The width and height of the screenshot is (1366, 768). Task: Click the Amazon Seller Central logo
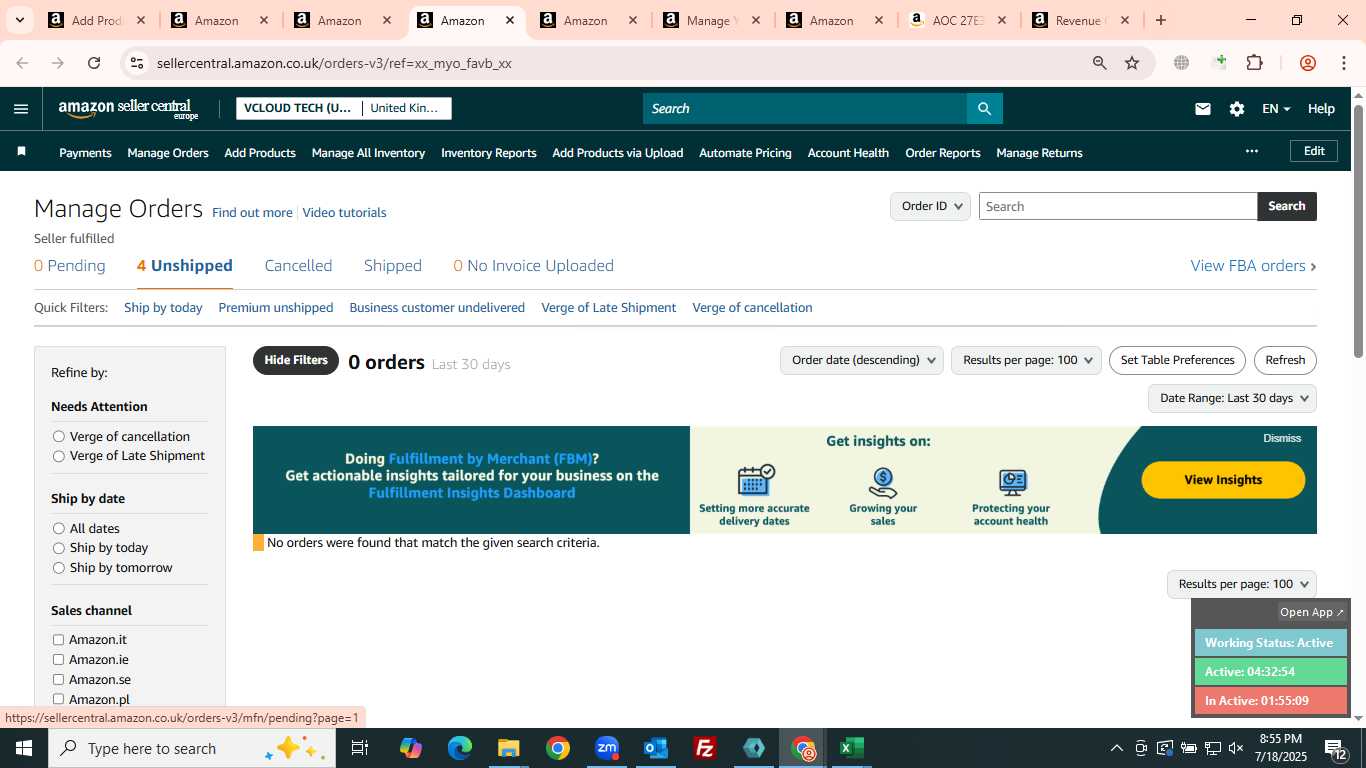(129, 109)
